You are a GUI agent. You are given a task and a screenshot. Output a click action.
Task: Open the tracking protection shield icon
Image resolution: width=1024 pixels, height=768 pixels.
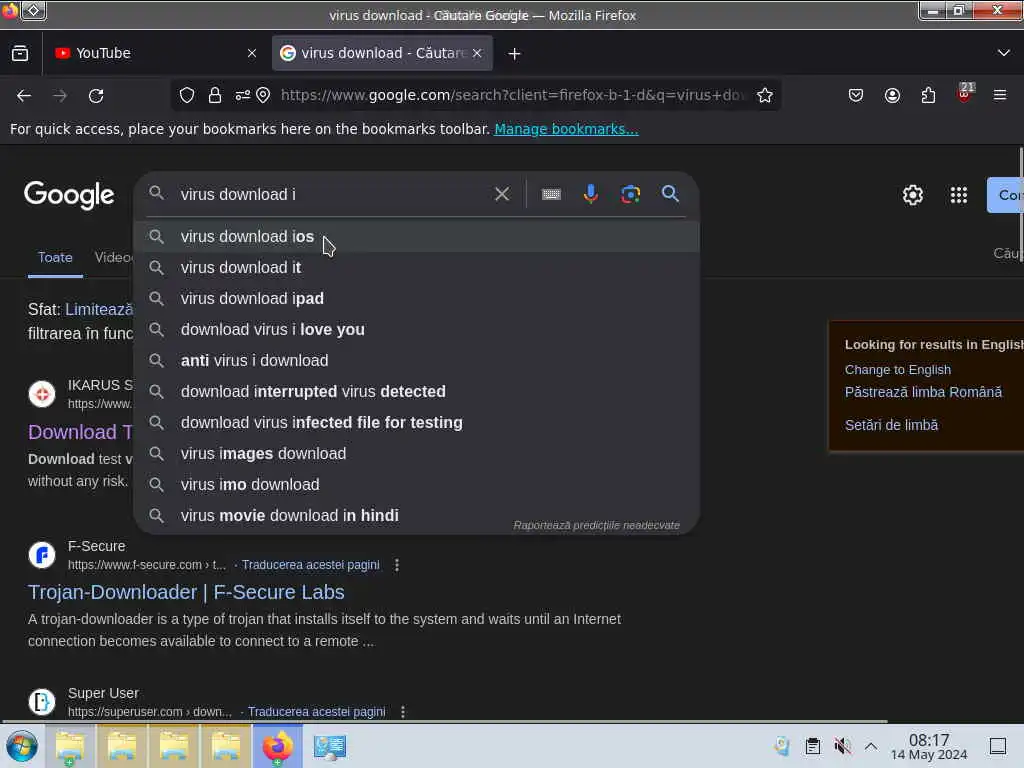pyautogui.click(x=187, y=95)
